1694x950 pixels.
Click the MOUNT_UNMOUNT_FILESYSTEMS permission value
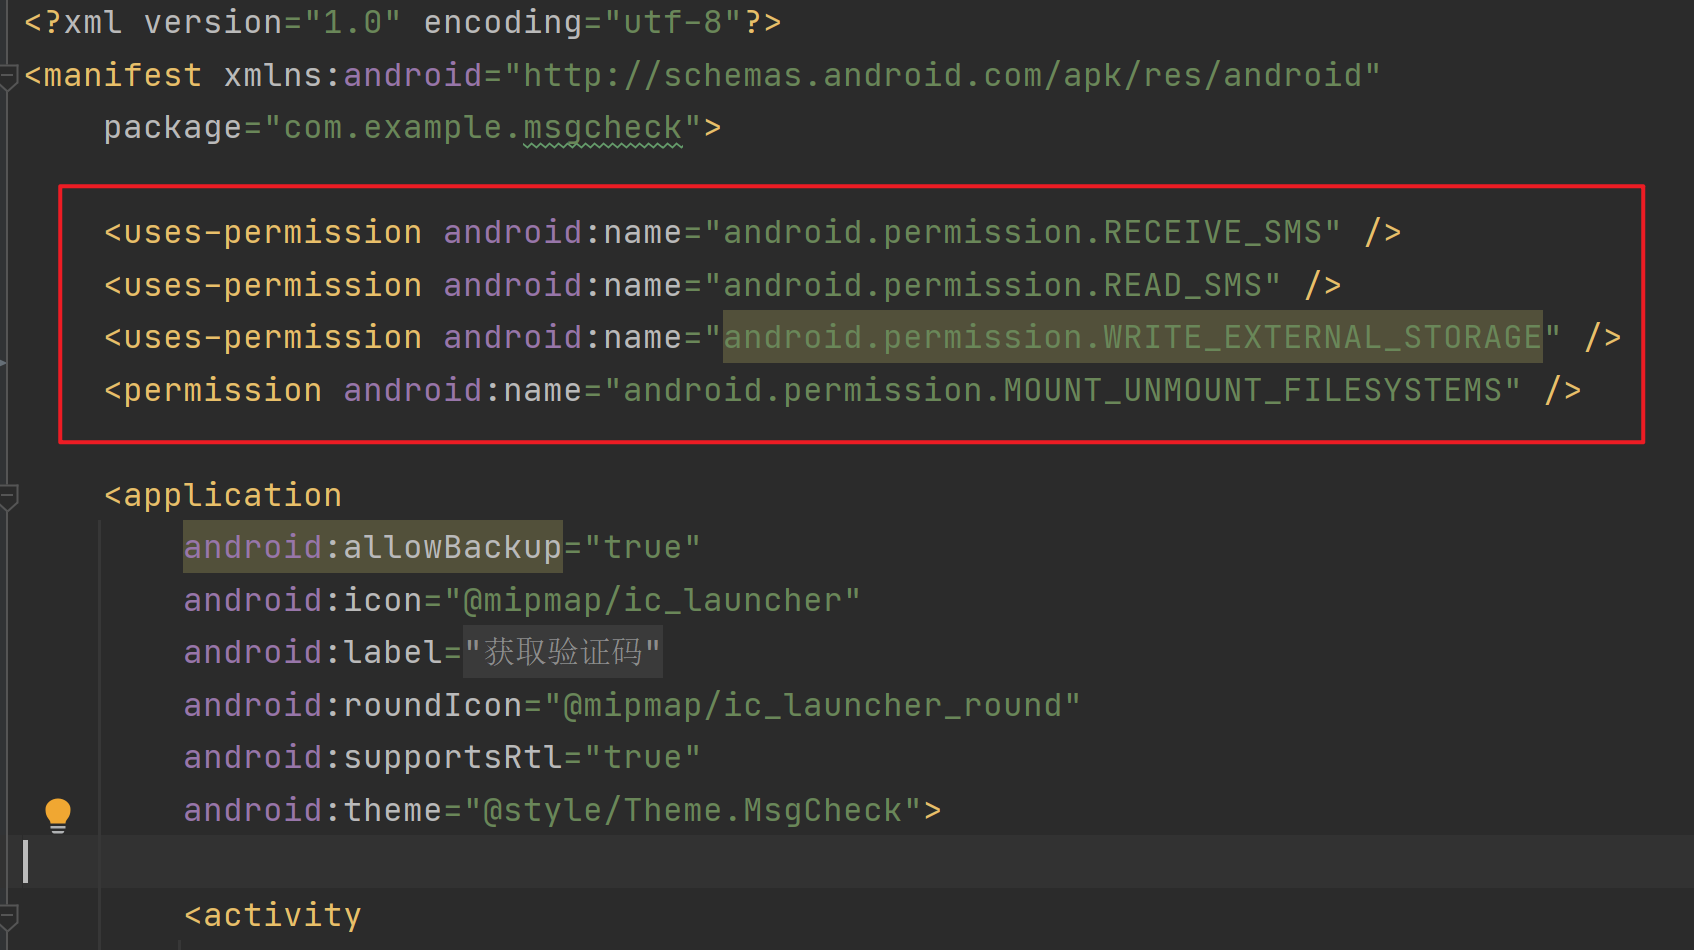click(x=1062, y=391)
